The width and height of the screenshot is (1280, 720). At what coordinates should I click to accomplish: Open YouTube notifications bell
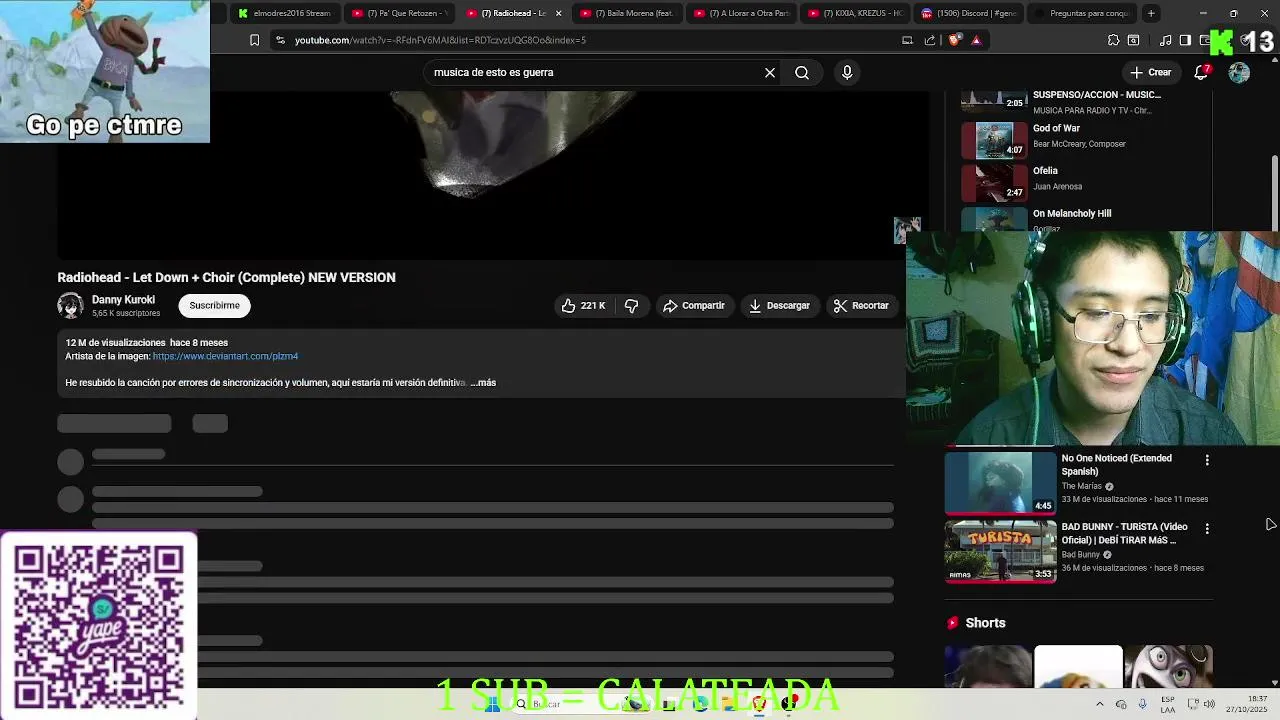1202,72
